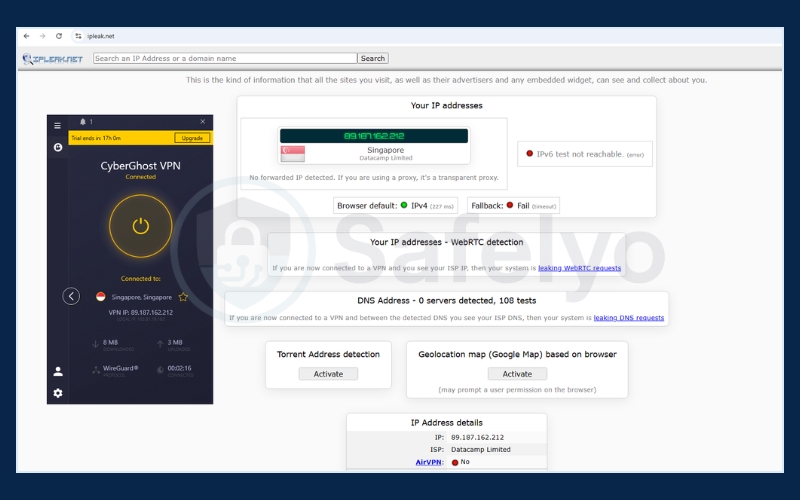Click the 8 MB downloaded stat
Image resolution: width=800 pixels, height=500 pixels.
110,342
